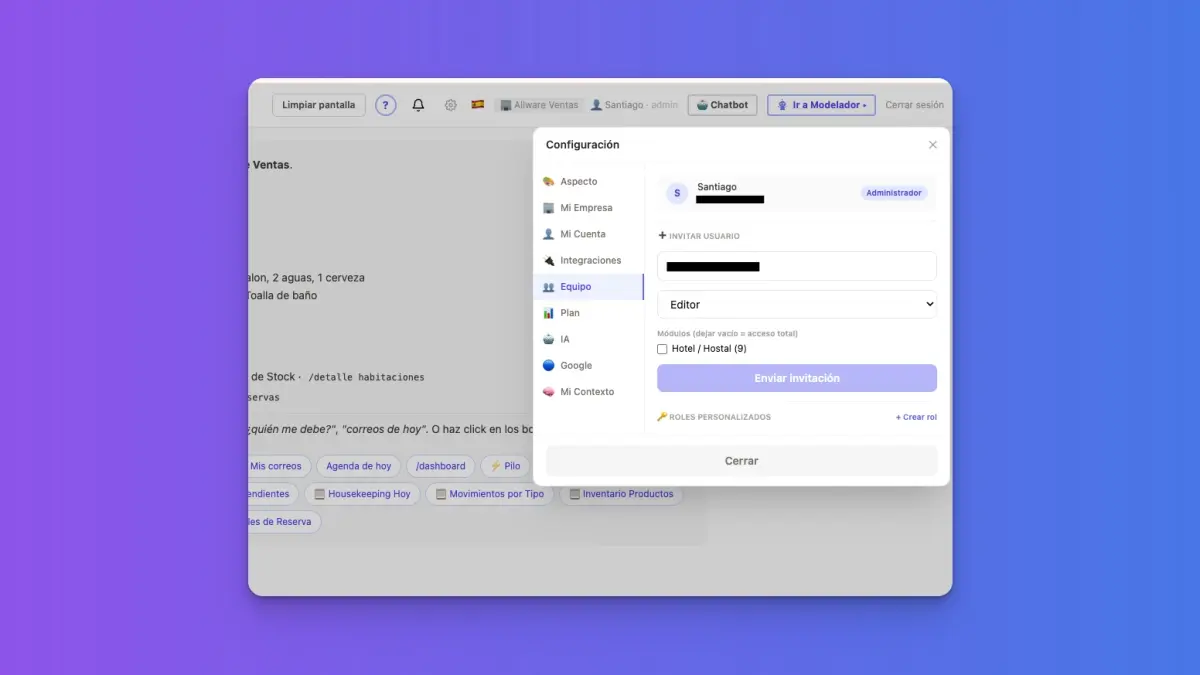This screenshot has height=675, width=1200.
Task: Go to the Integraciones plug section
Action: tap(588, 260)
